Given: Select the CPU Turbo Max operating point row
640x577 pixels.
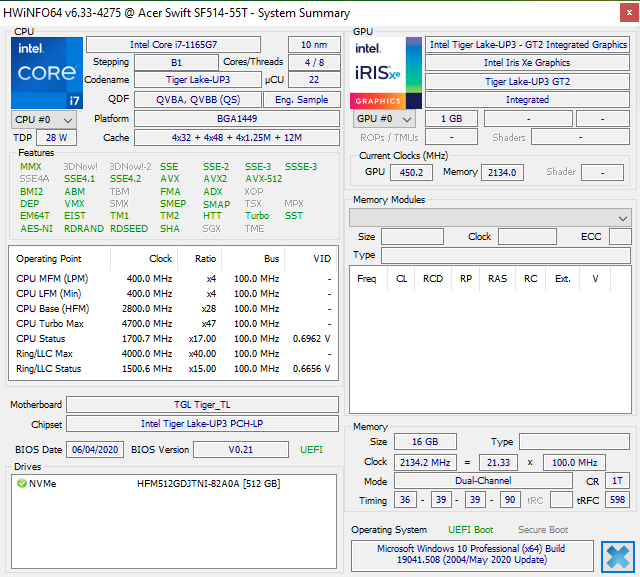Looking at the screenshot, I should click(172, 324).
